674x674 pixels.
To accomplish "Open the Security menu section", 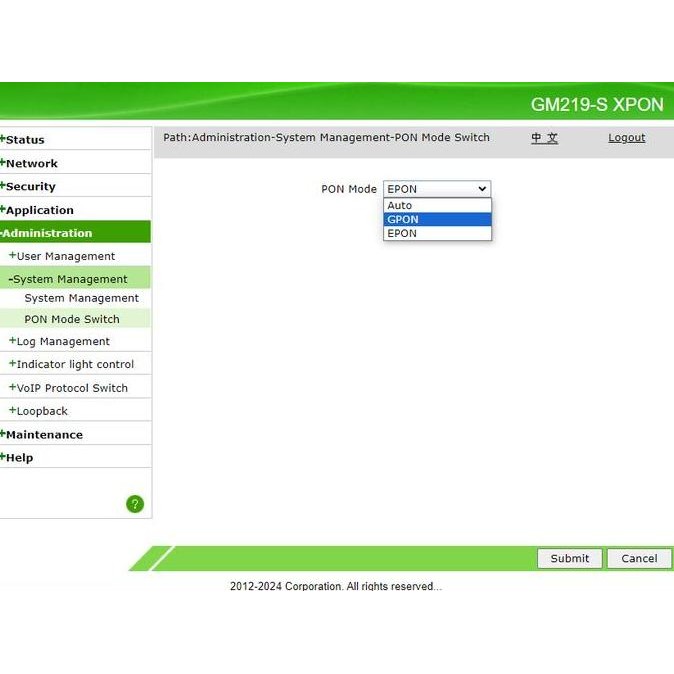I will coord(30,186).
